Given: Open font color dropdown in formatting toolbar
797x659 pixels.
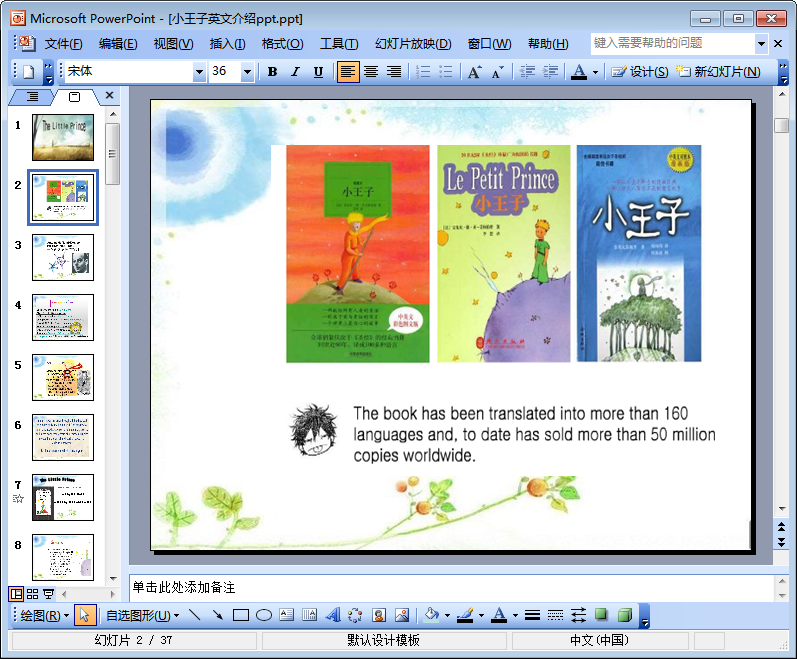Looking at the screenshot, I should coord(595,72).
